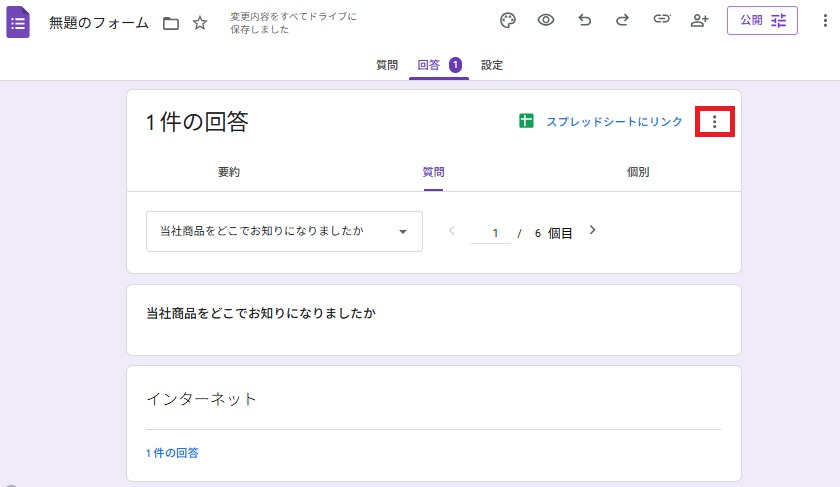Switch to the 設定 tab

[492, 65]
